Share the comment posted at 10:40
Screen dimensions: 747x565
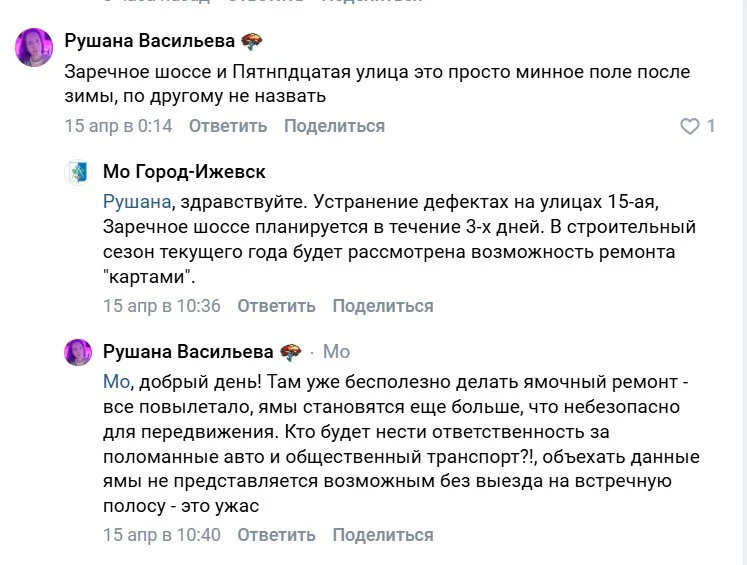coord(383,535)
